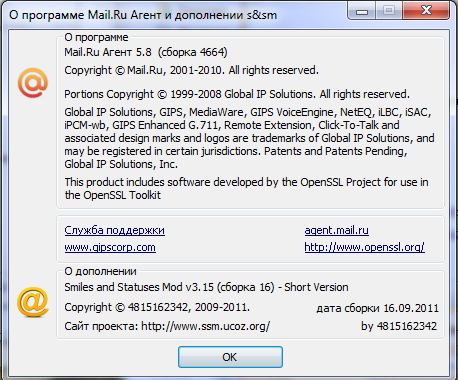Click the yellow @ add-on icon
The image size is (458, 380).
33,302
